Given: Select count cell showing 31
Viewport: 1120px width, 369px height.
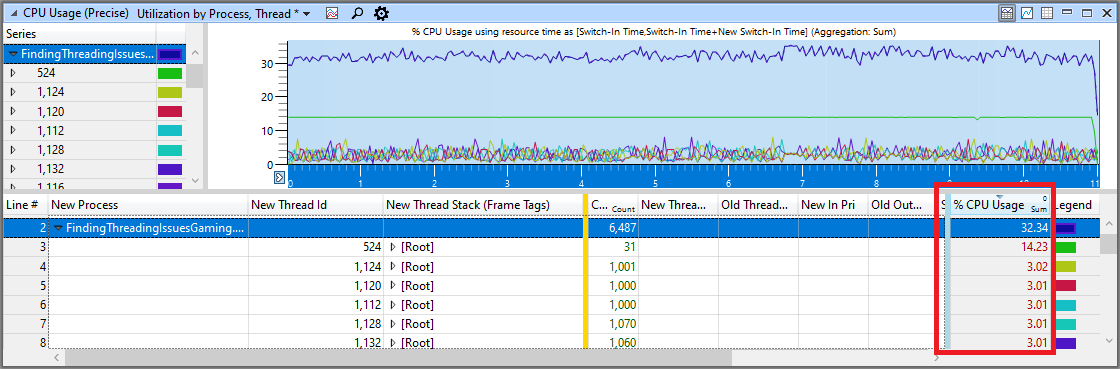Looking at the screenshot, I should pyautogui.click(x=613, y=248).
